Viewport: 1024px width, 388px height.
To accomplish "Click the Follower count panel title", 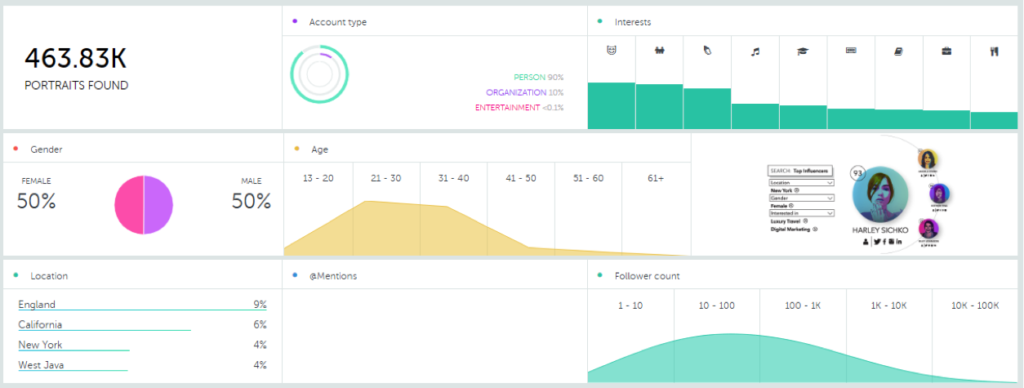I will (647, 276).
